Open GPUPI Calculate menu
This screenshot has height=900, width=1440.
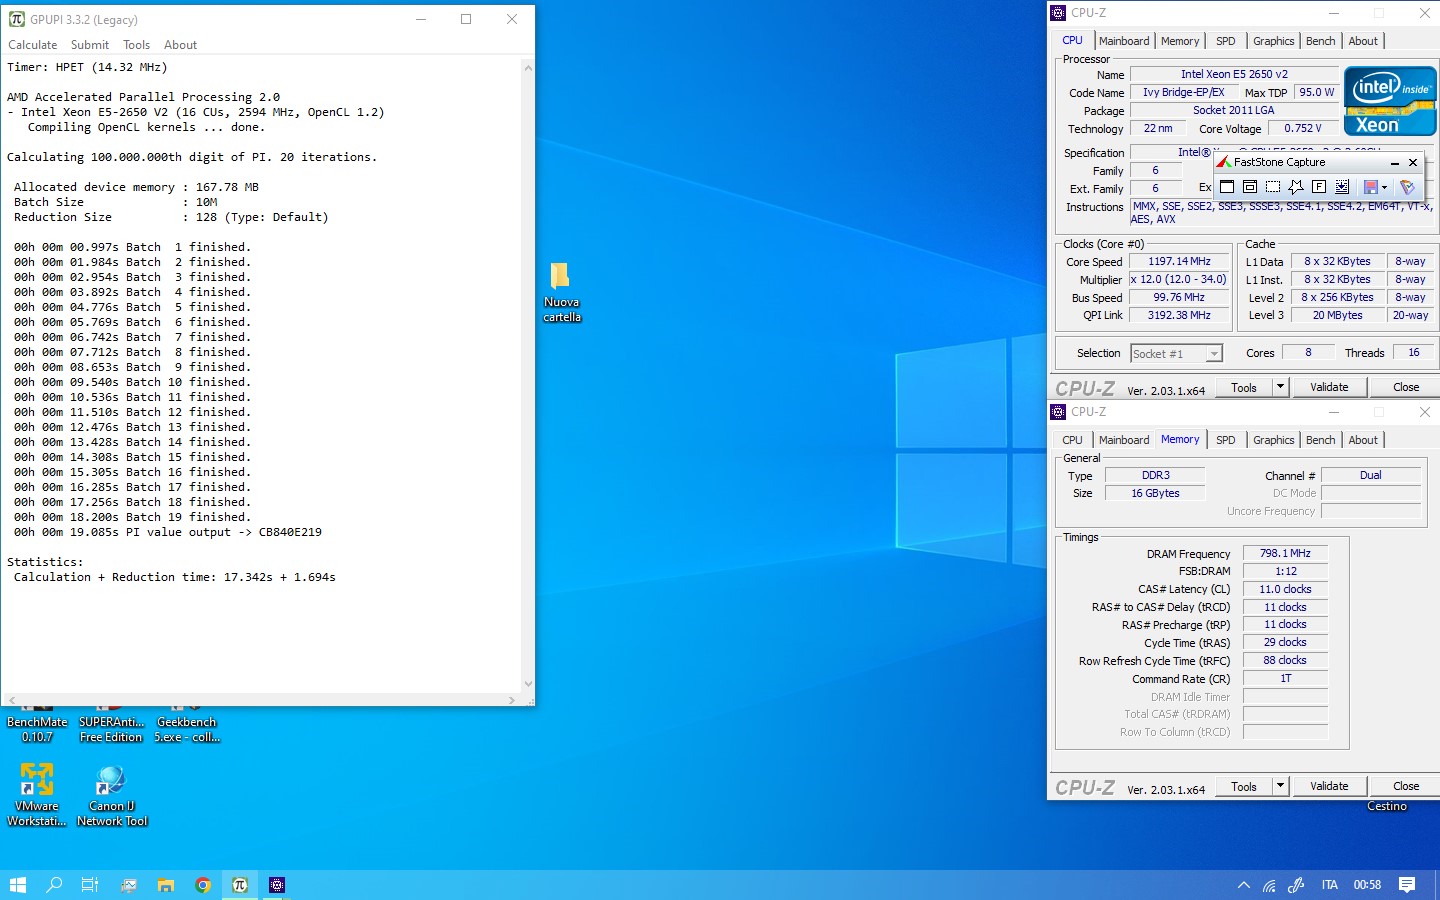(33, 45)
